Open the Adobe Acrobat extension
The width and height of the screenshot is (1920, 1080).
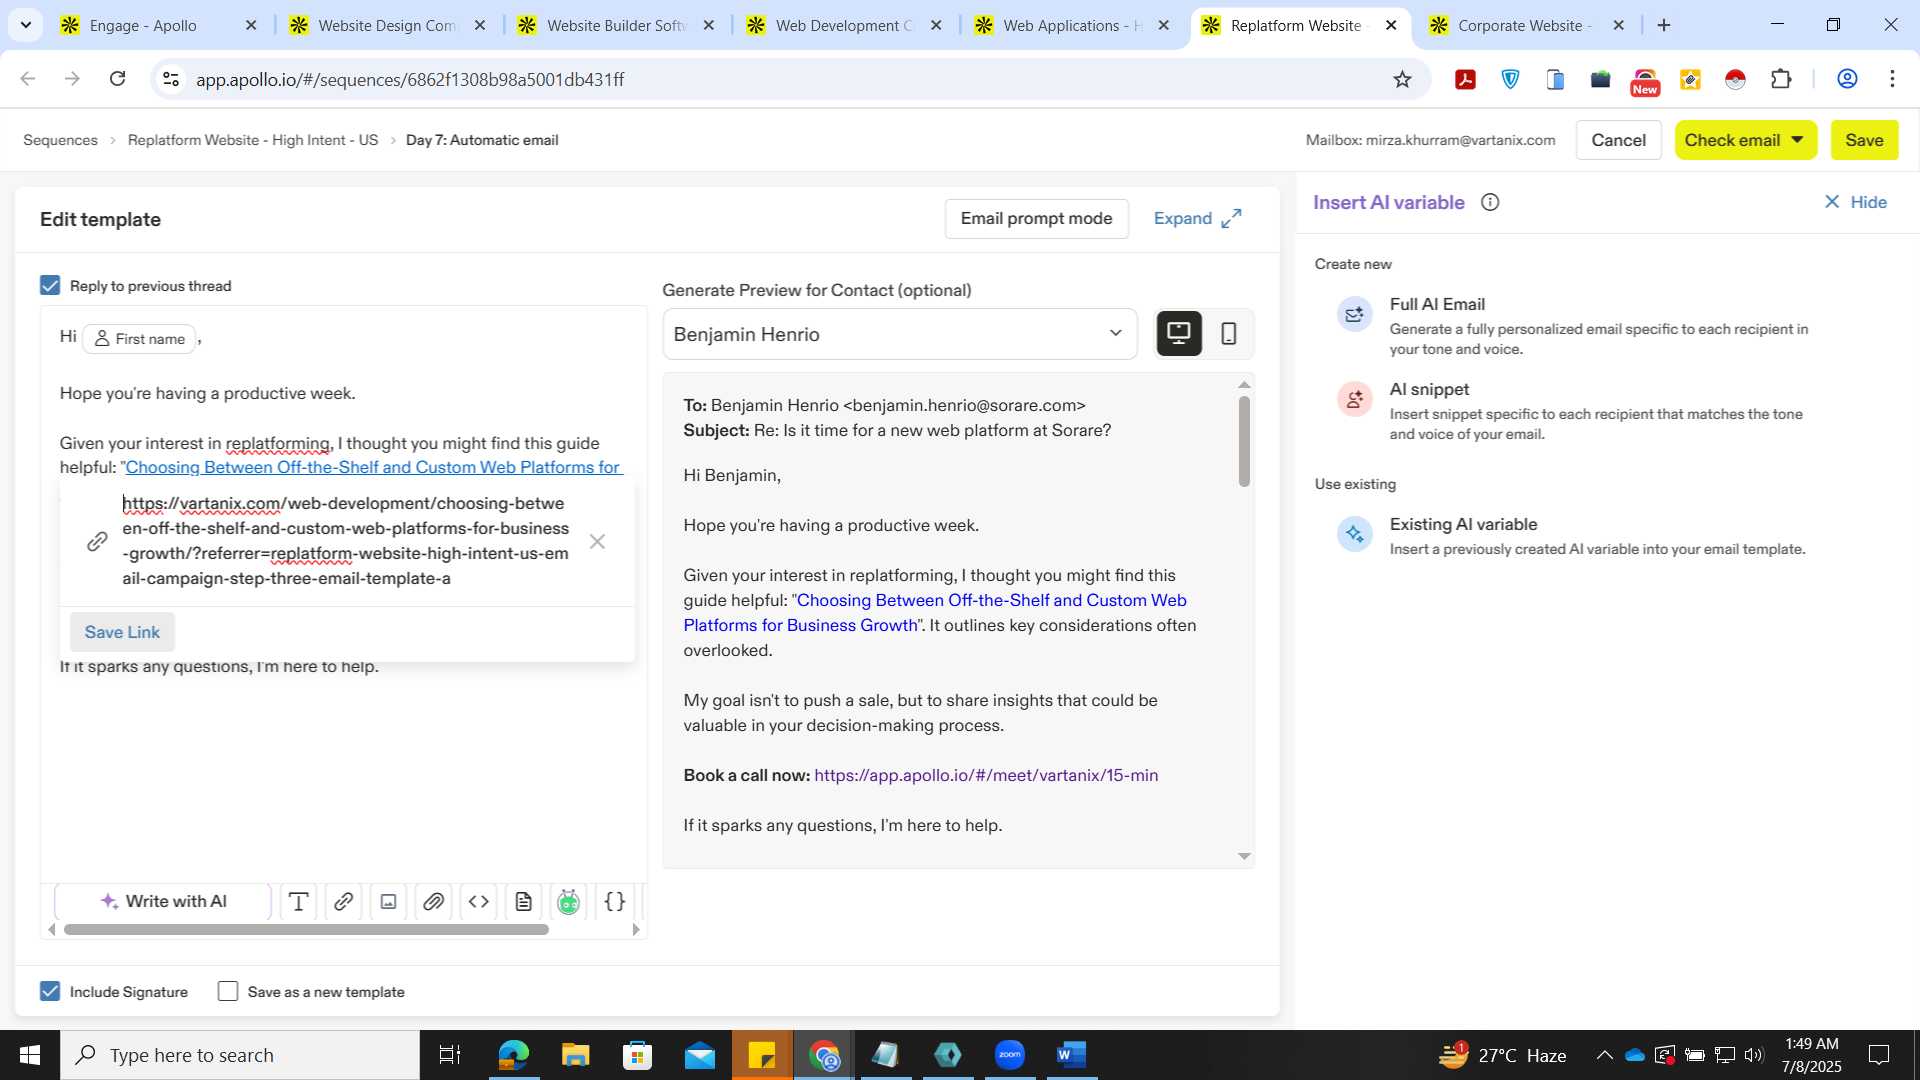point(1465,79)
